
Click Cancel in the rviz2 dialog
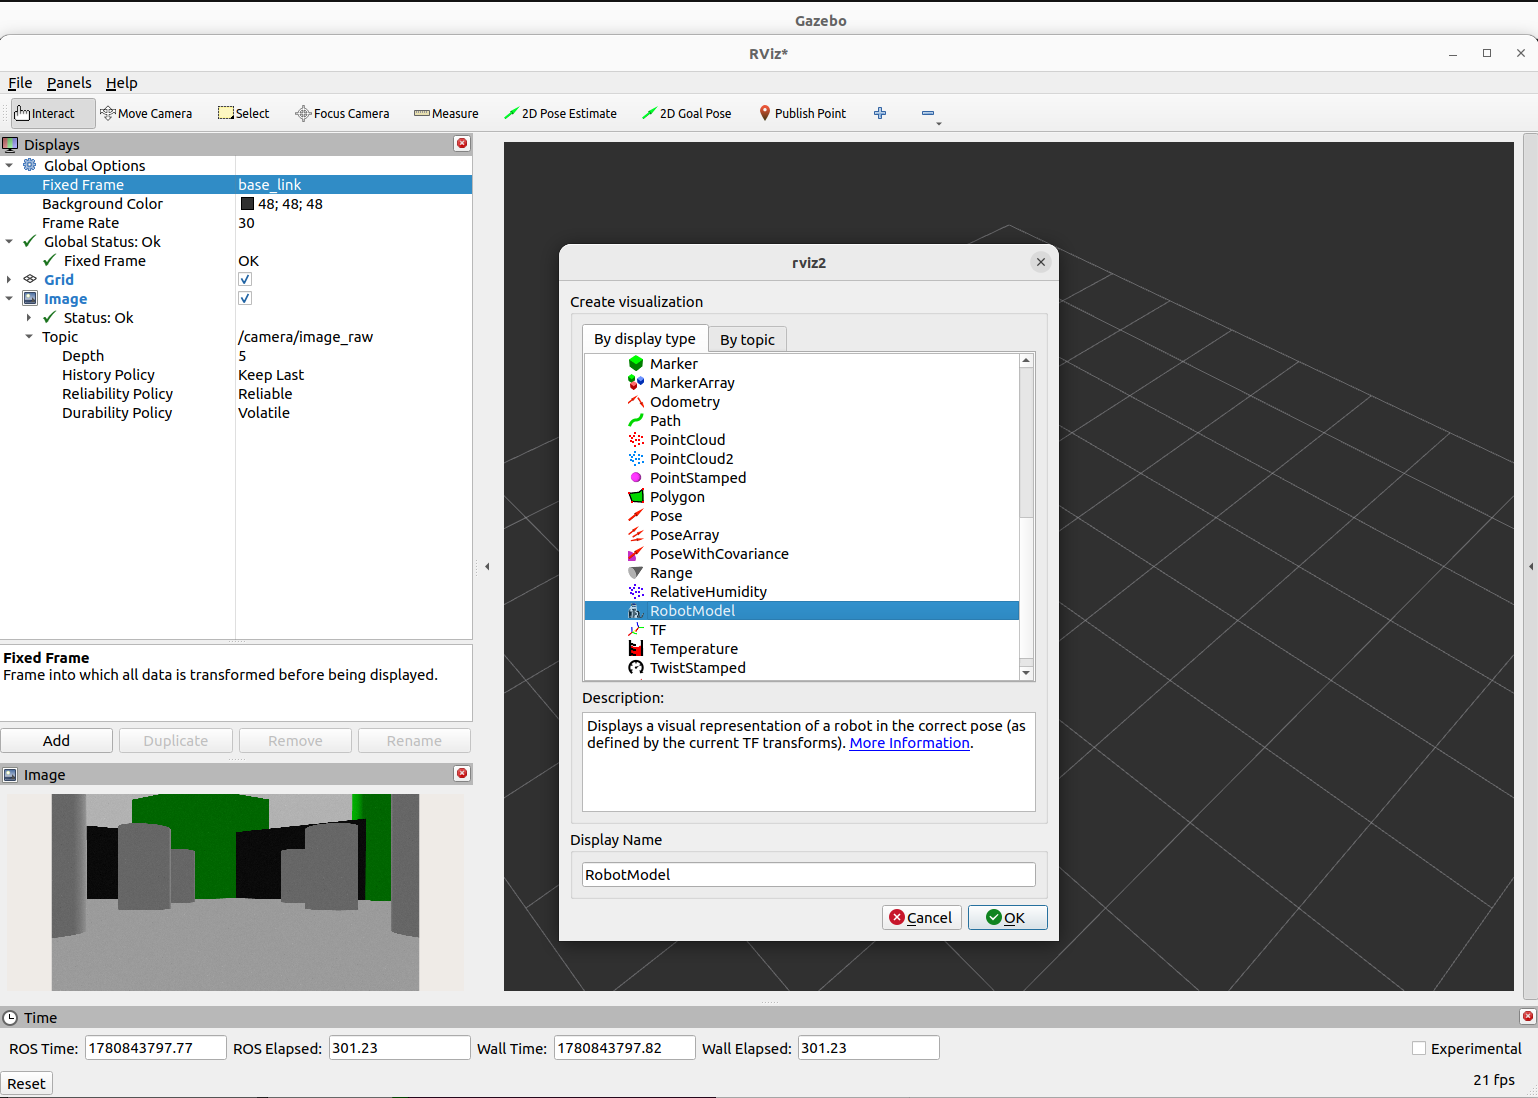pyautogui.click(x=921, y=917)
